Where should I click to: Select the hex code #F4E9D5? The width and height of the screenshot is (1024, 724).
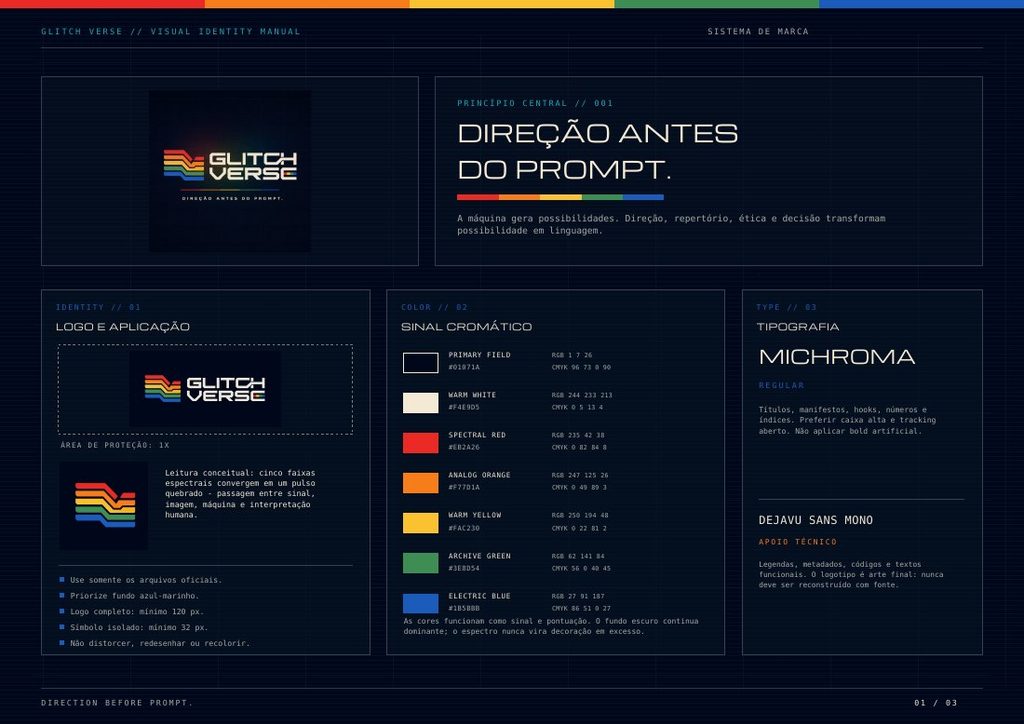click(x=464, y=407)
